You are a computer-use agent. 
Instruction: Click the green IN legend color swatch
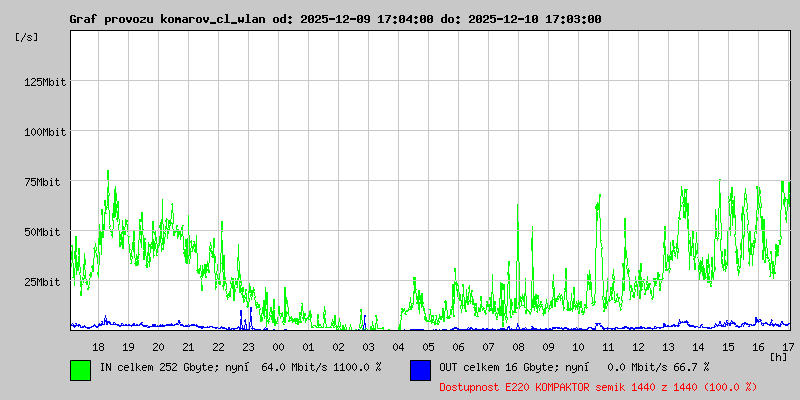tap(80, 369)
